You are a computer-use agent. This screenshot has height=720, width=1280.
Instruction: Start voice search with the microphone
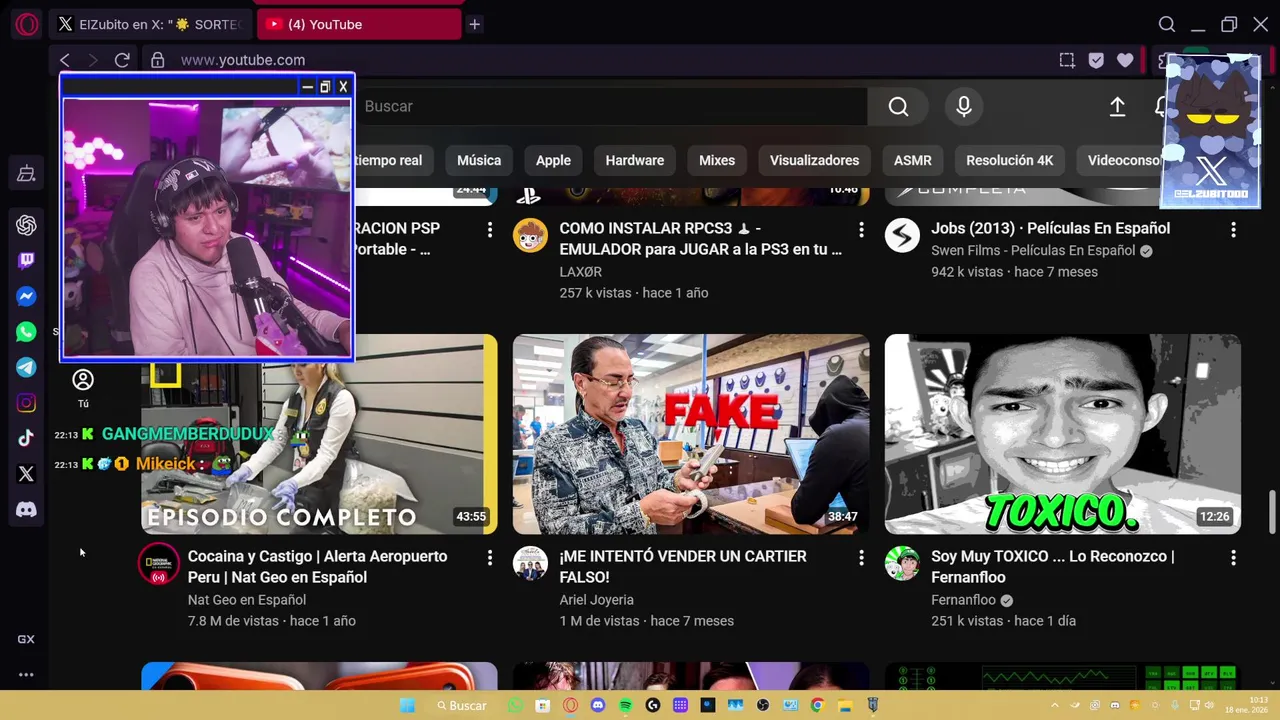point(964,107)
